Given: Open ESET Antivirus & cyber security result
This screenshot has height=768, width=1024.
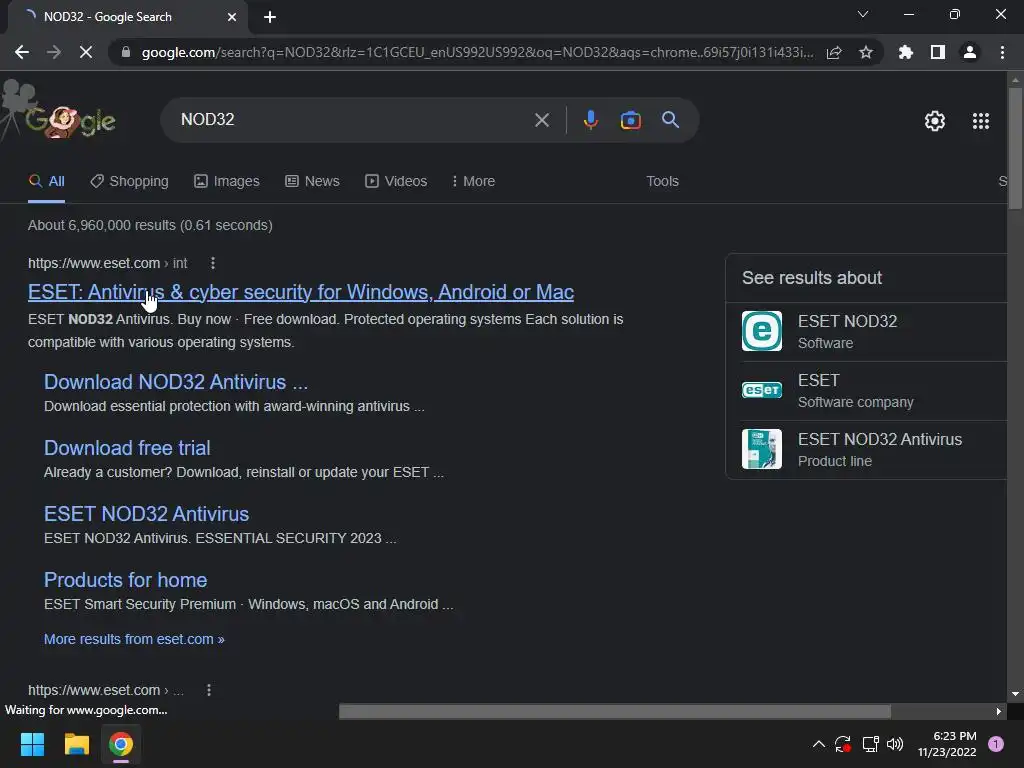Looking at the screenshot, I should click(x=301, y=292).
